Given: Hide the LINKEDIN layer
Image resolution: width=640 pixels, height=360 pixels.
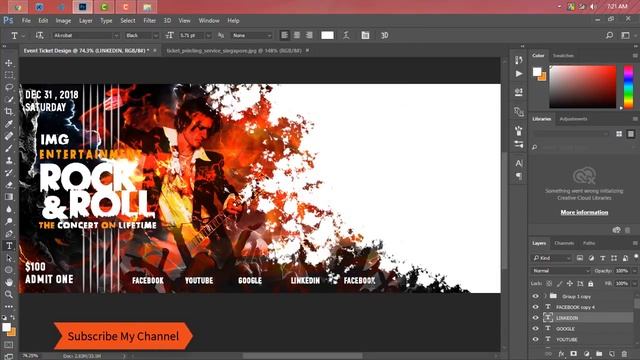Looking at the screenshot, I should click(x=536, y=318).
